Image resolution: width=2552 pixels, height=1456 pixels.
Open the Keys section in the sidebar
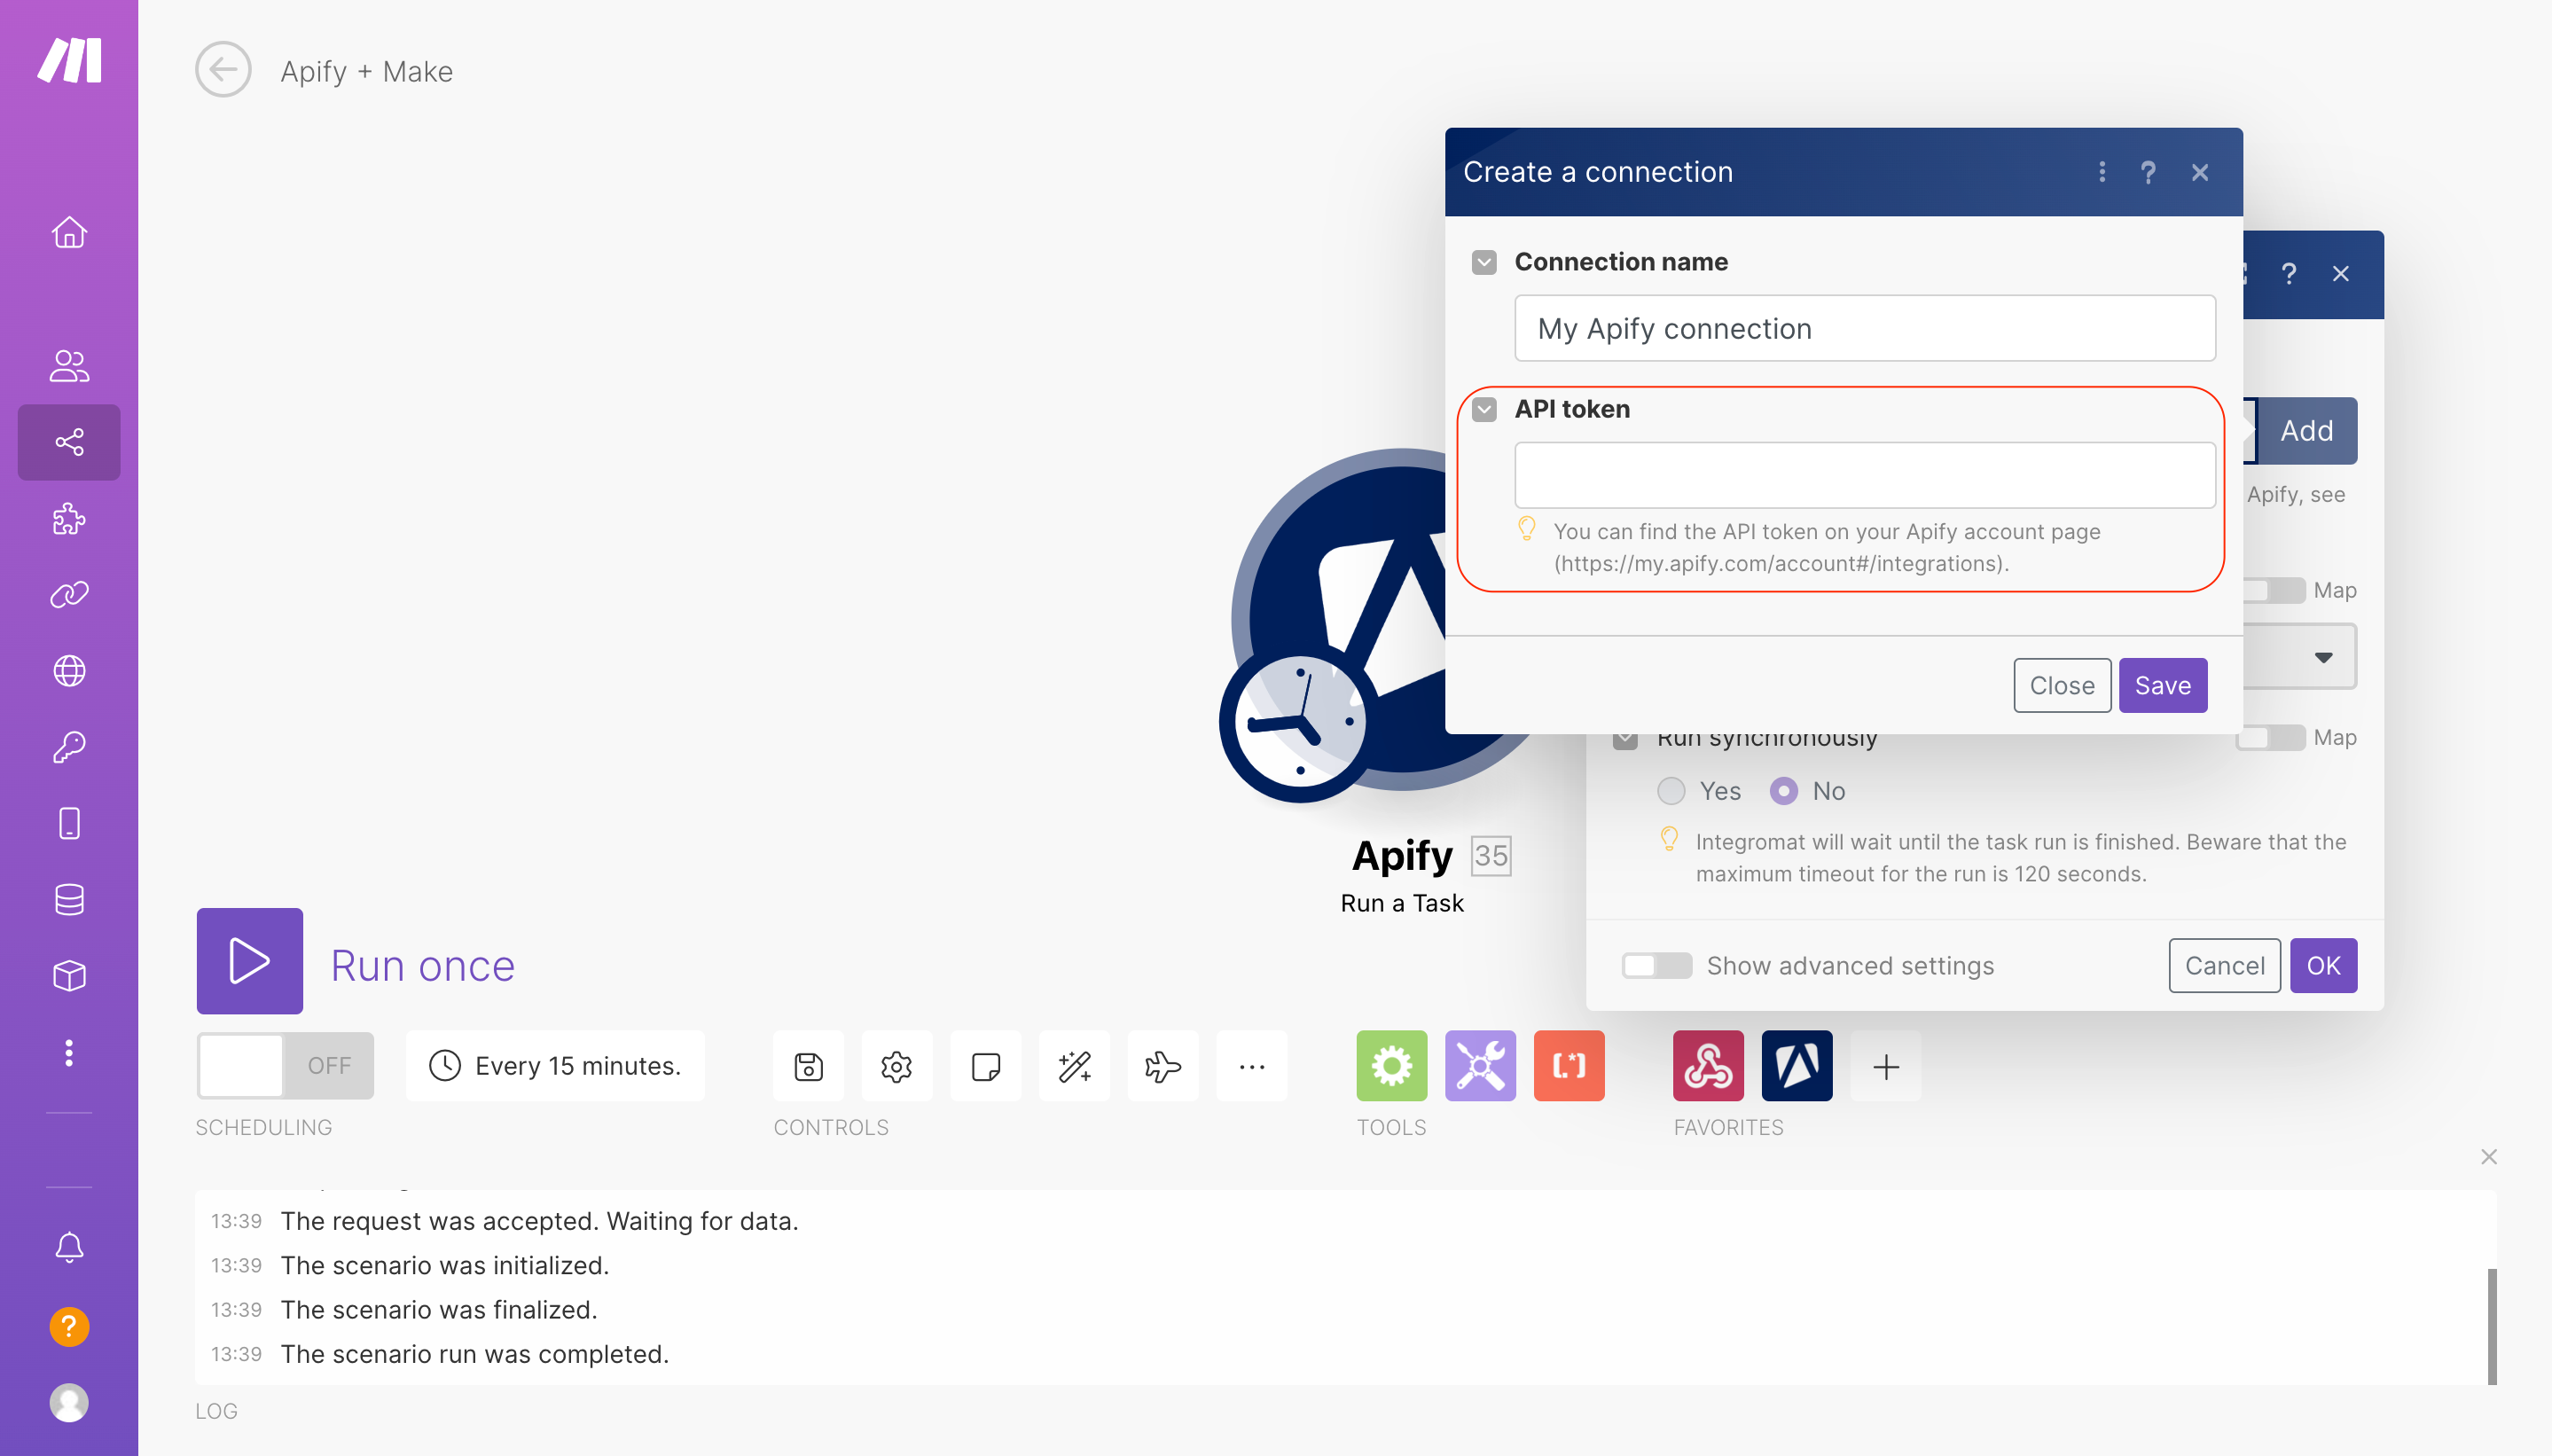(69, 744)
